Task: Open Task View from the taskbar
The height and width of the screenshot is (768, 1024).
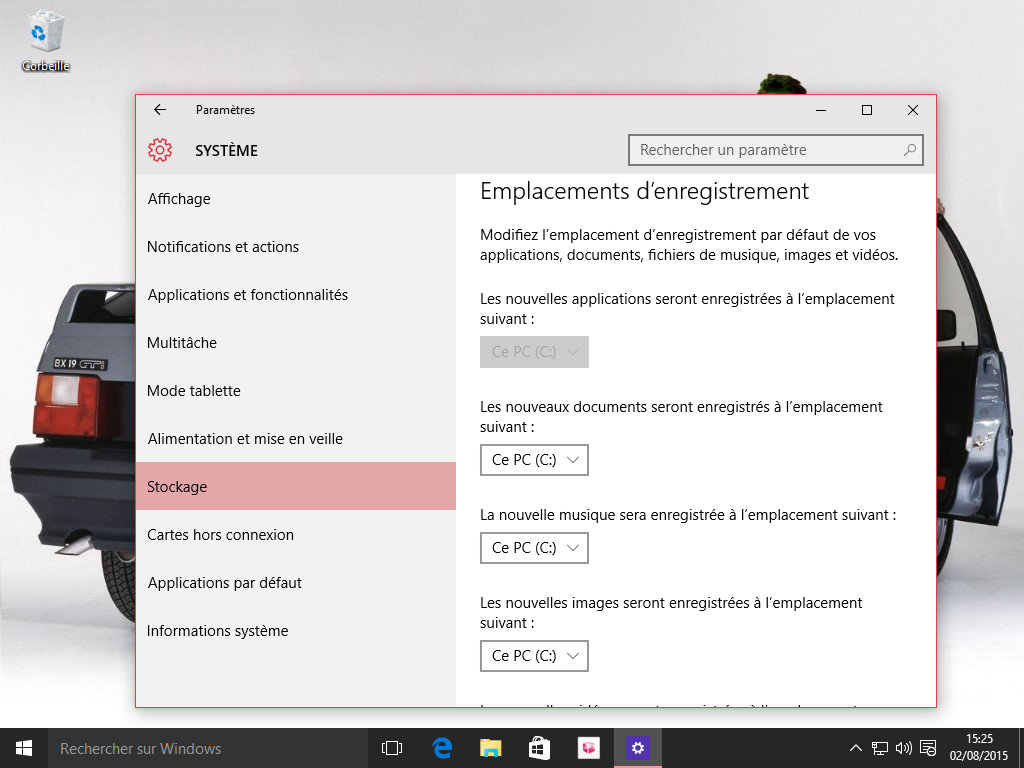Action: [392, 748]
